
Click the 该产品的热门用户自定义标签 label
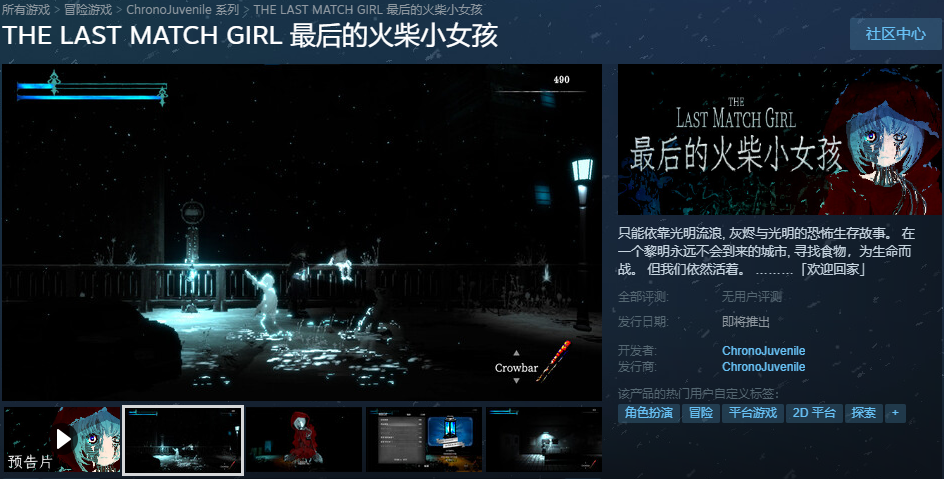pos(698,394)
